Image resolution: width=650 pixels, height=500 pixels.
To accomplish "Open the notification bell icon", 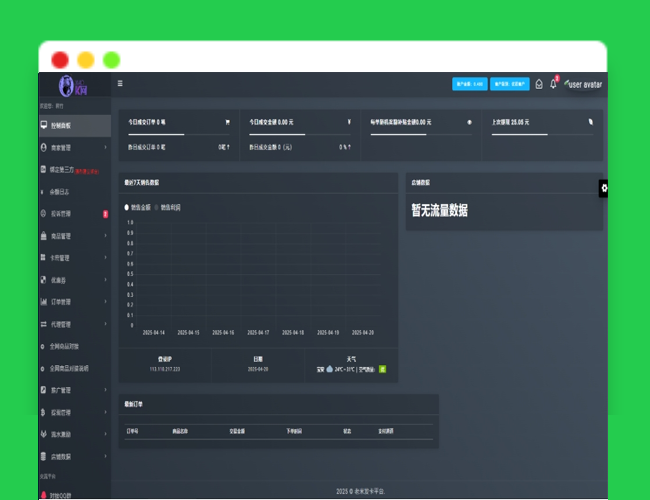I will [553, 84].
